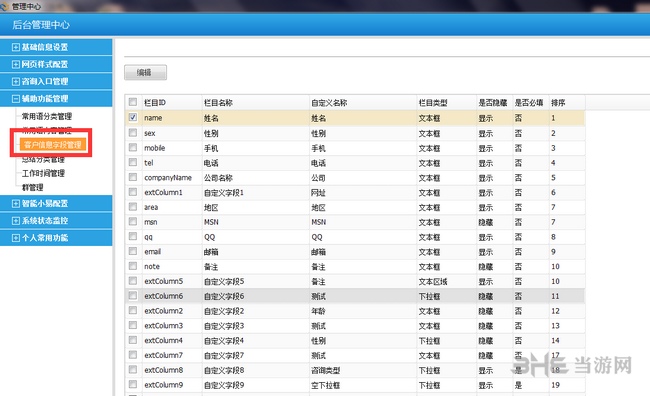This screenshot has height=396, width=650.
Task: Open 工作时间管理 in the sidebar
Action: [x=43, y=173]
